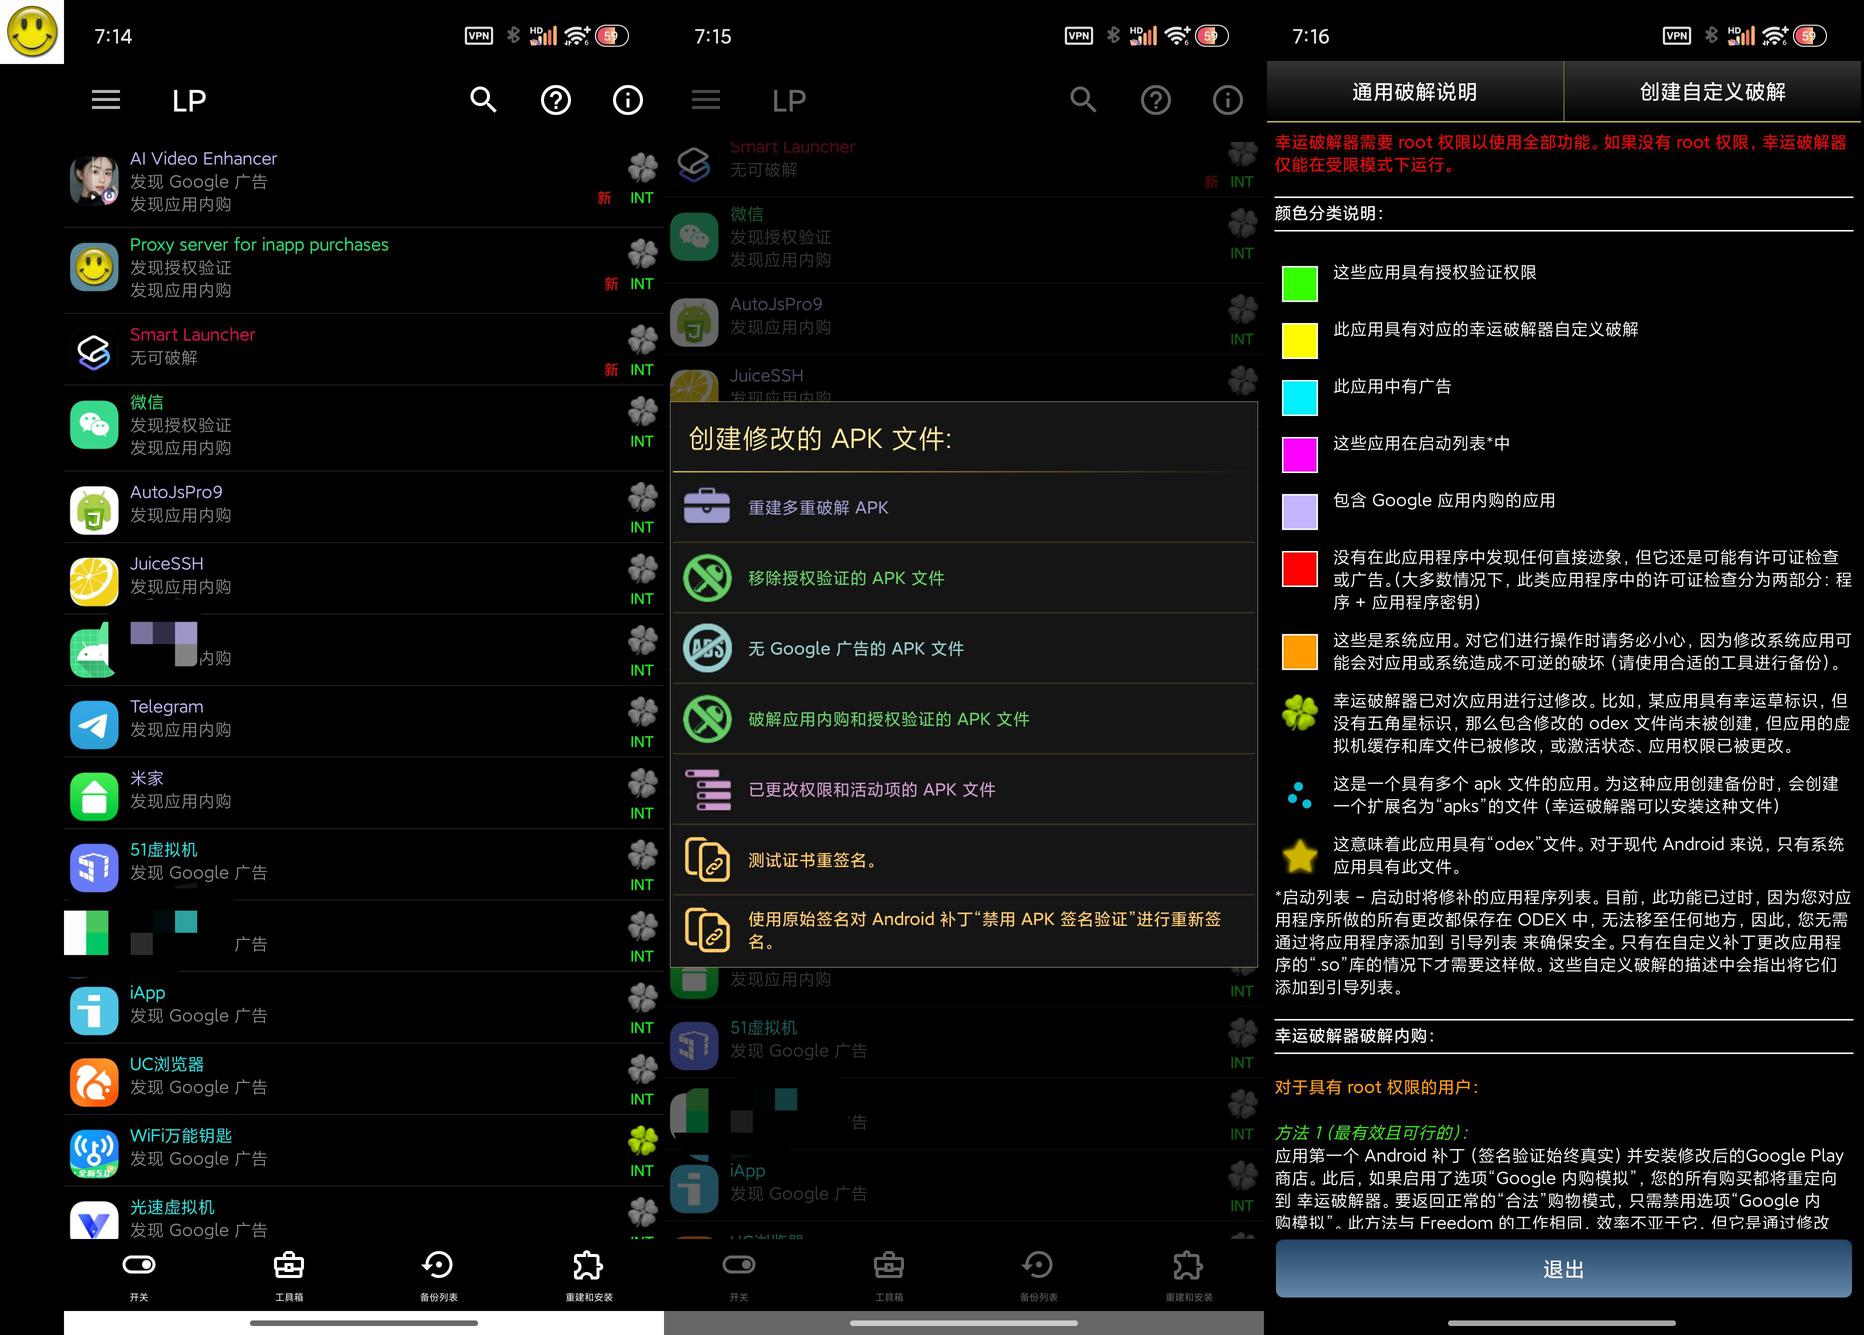Tap the Telegram paper-plane app icon
1864x1335 pixels.
click(x=94, y=725)
